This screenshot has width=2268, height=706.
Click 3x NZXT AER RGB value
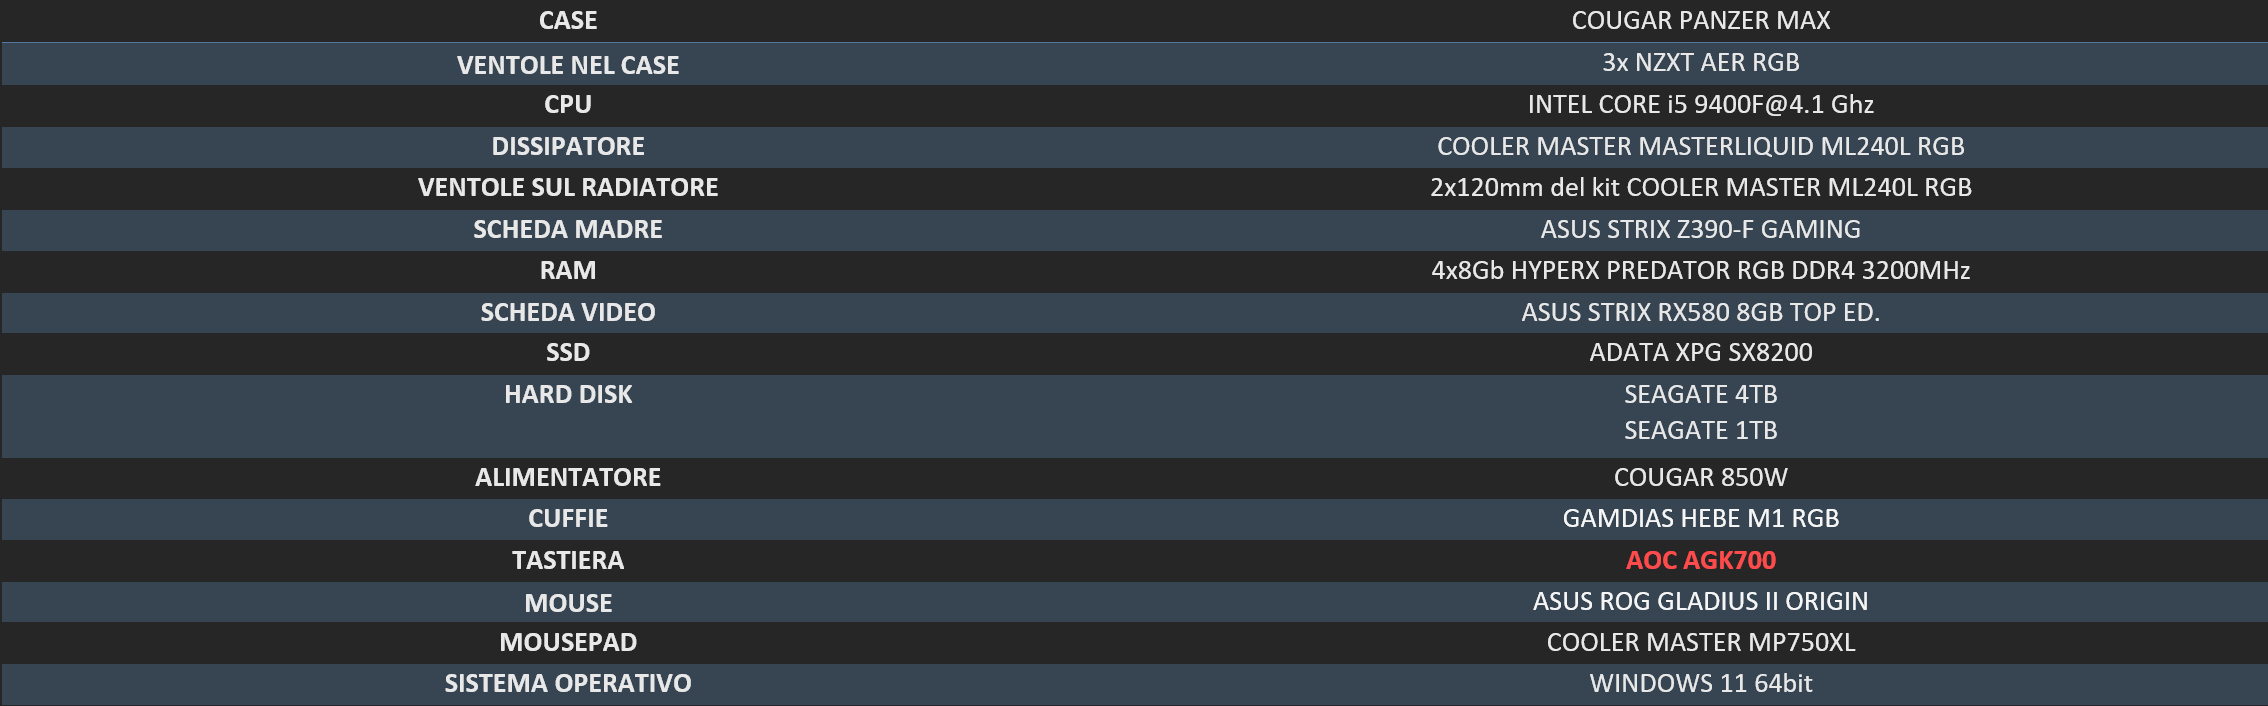[1700, 62]
